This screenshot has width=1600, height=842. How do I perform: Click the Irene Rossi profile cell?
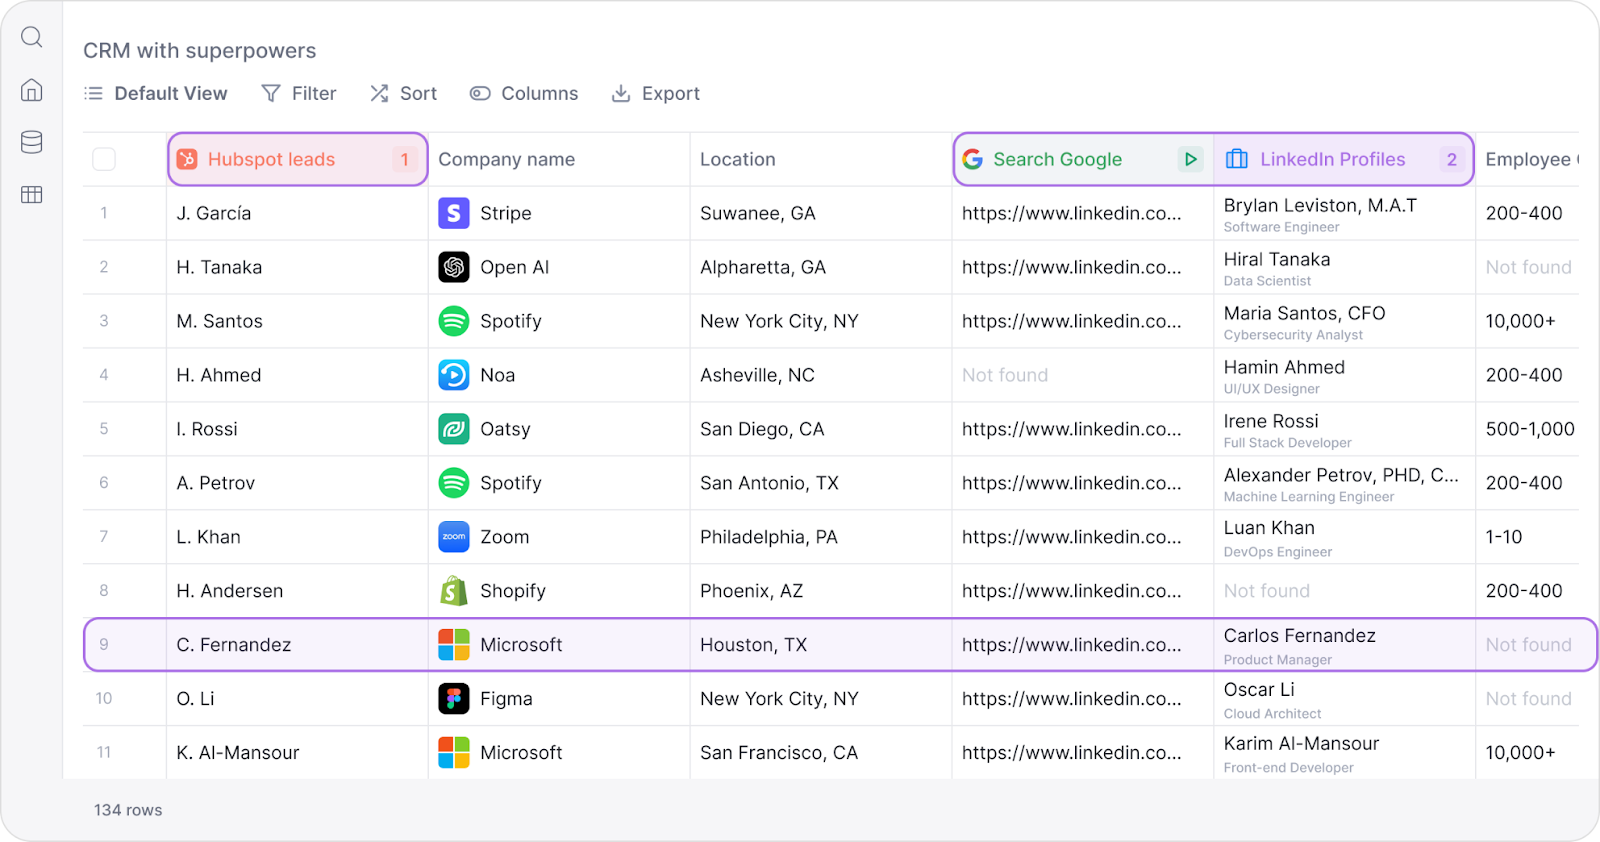pos(1345,429)
